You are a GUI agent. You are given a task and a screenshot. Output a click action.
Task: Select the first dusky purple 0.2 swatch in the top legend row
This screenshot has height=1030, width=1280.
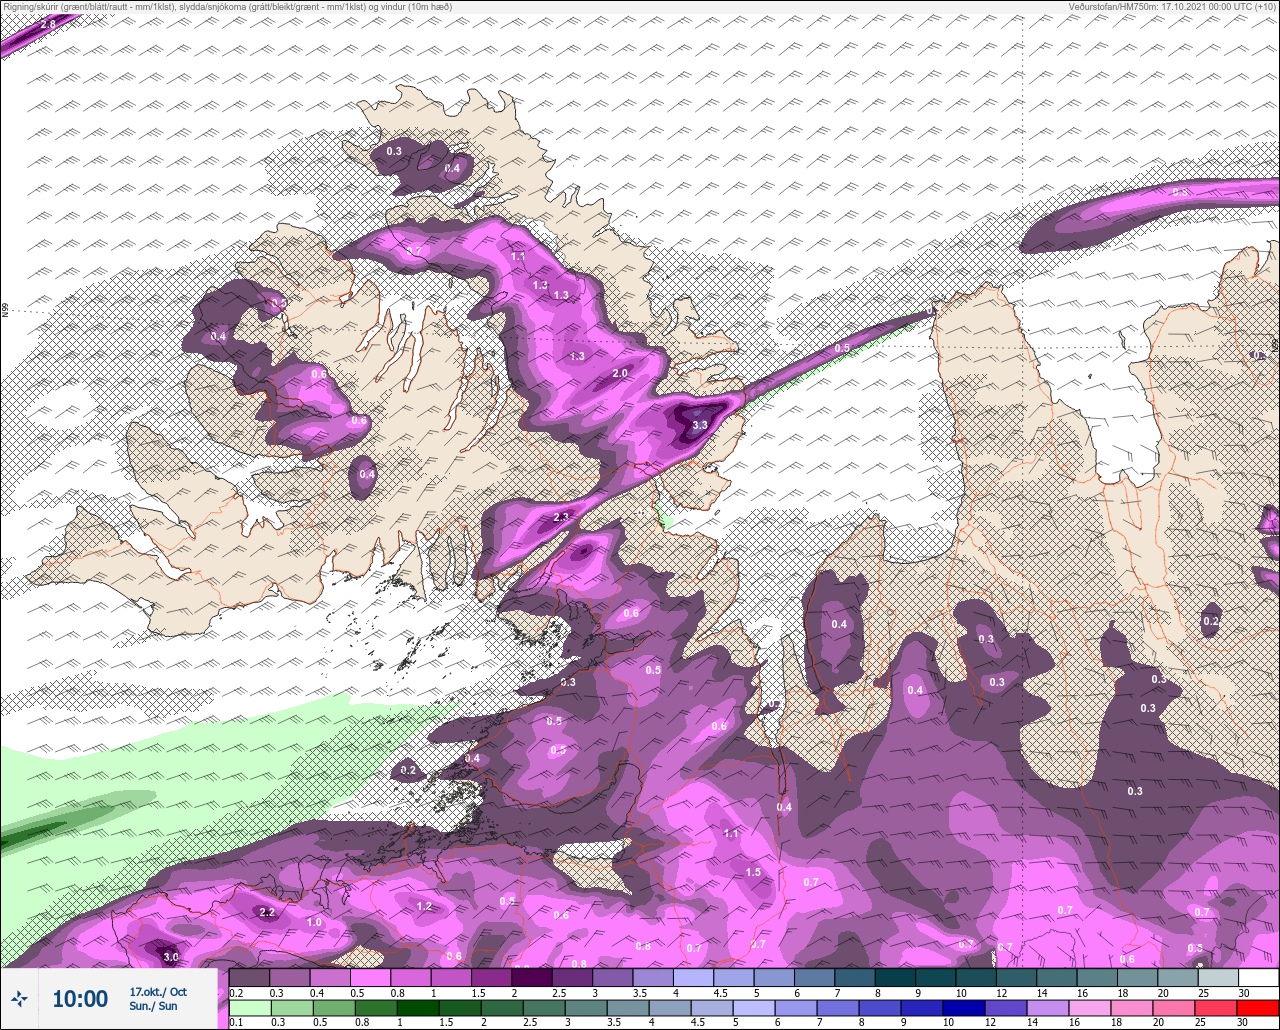[249, 977]
